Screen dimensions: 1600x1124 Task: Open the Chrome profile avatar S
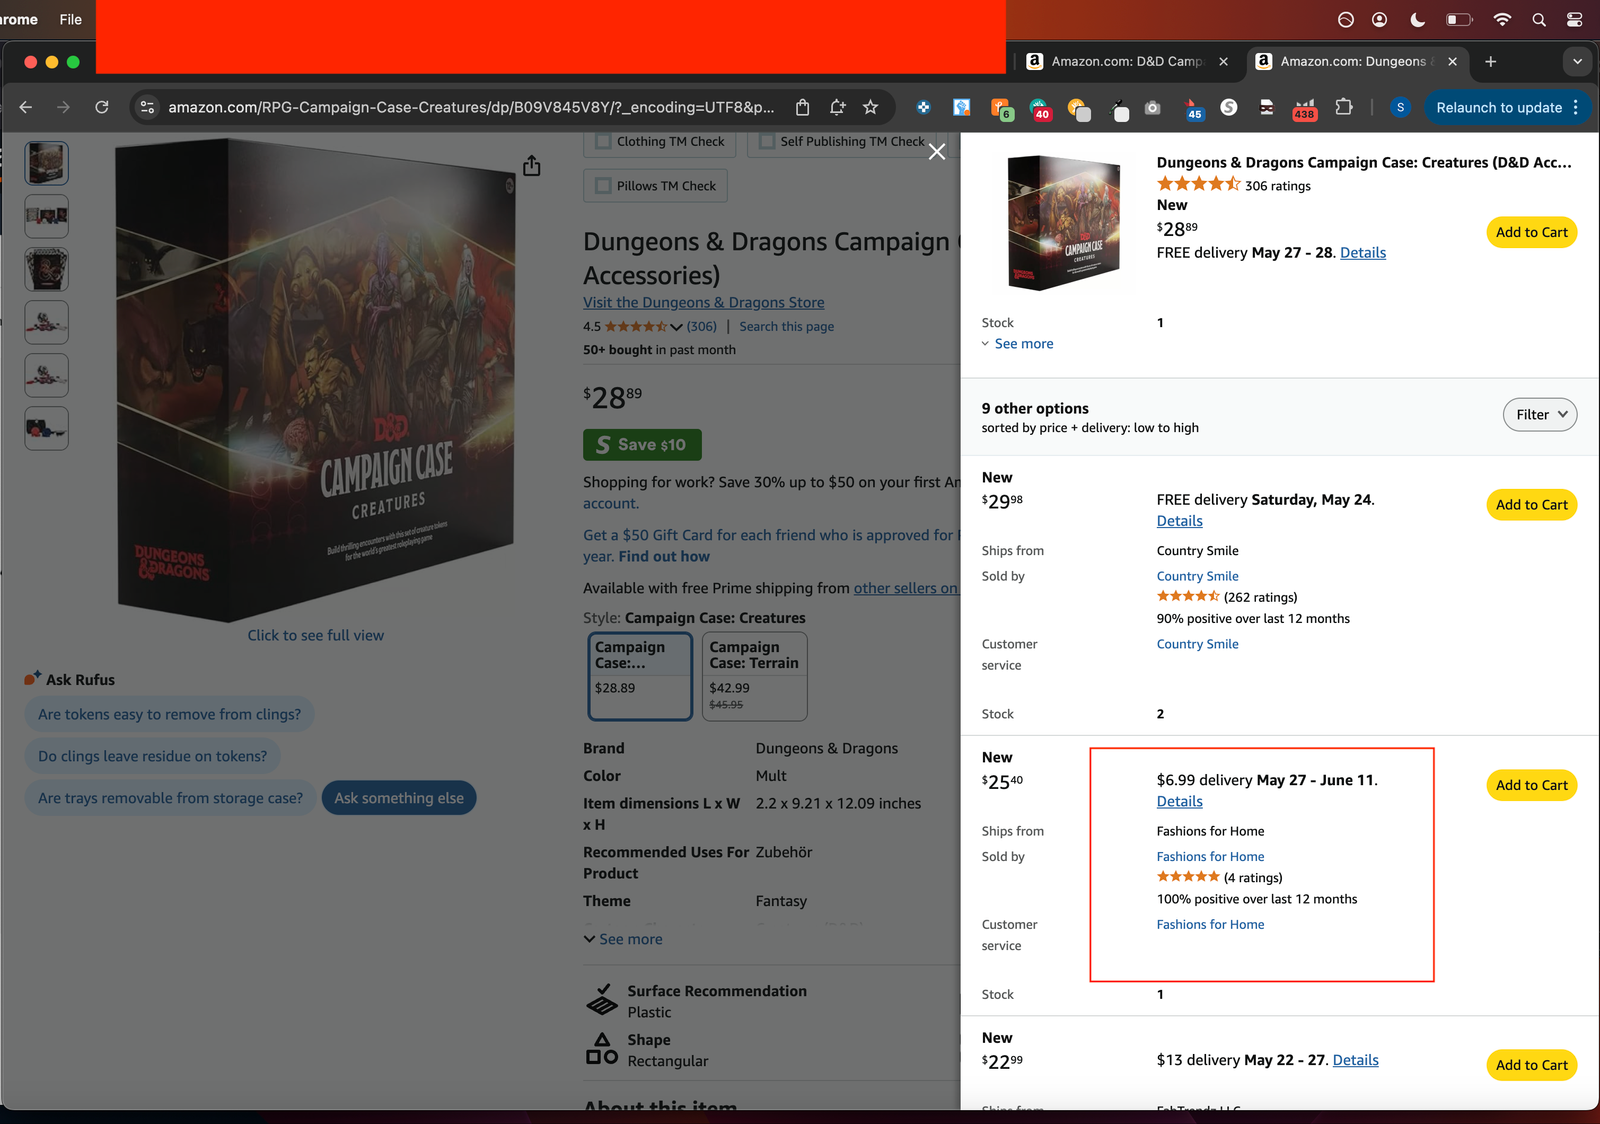(1400, 107)
